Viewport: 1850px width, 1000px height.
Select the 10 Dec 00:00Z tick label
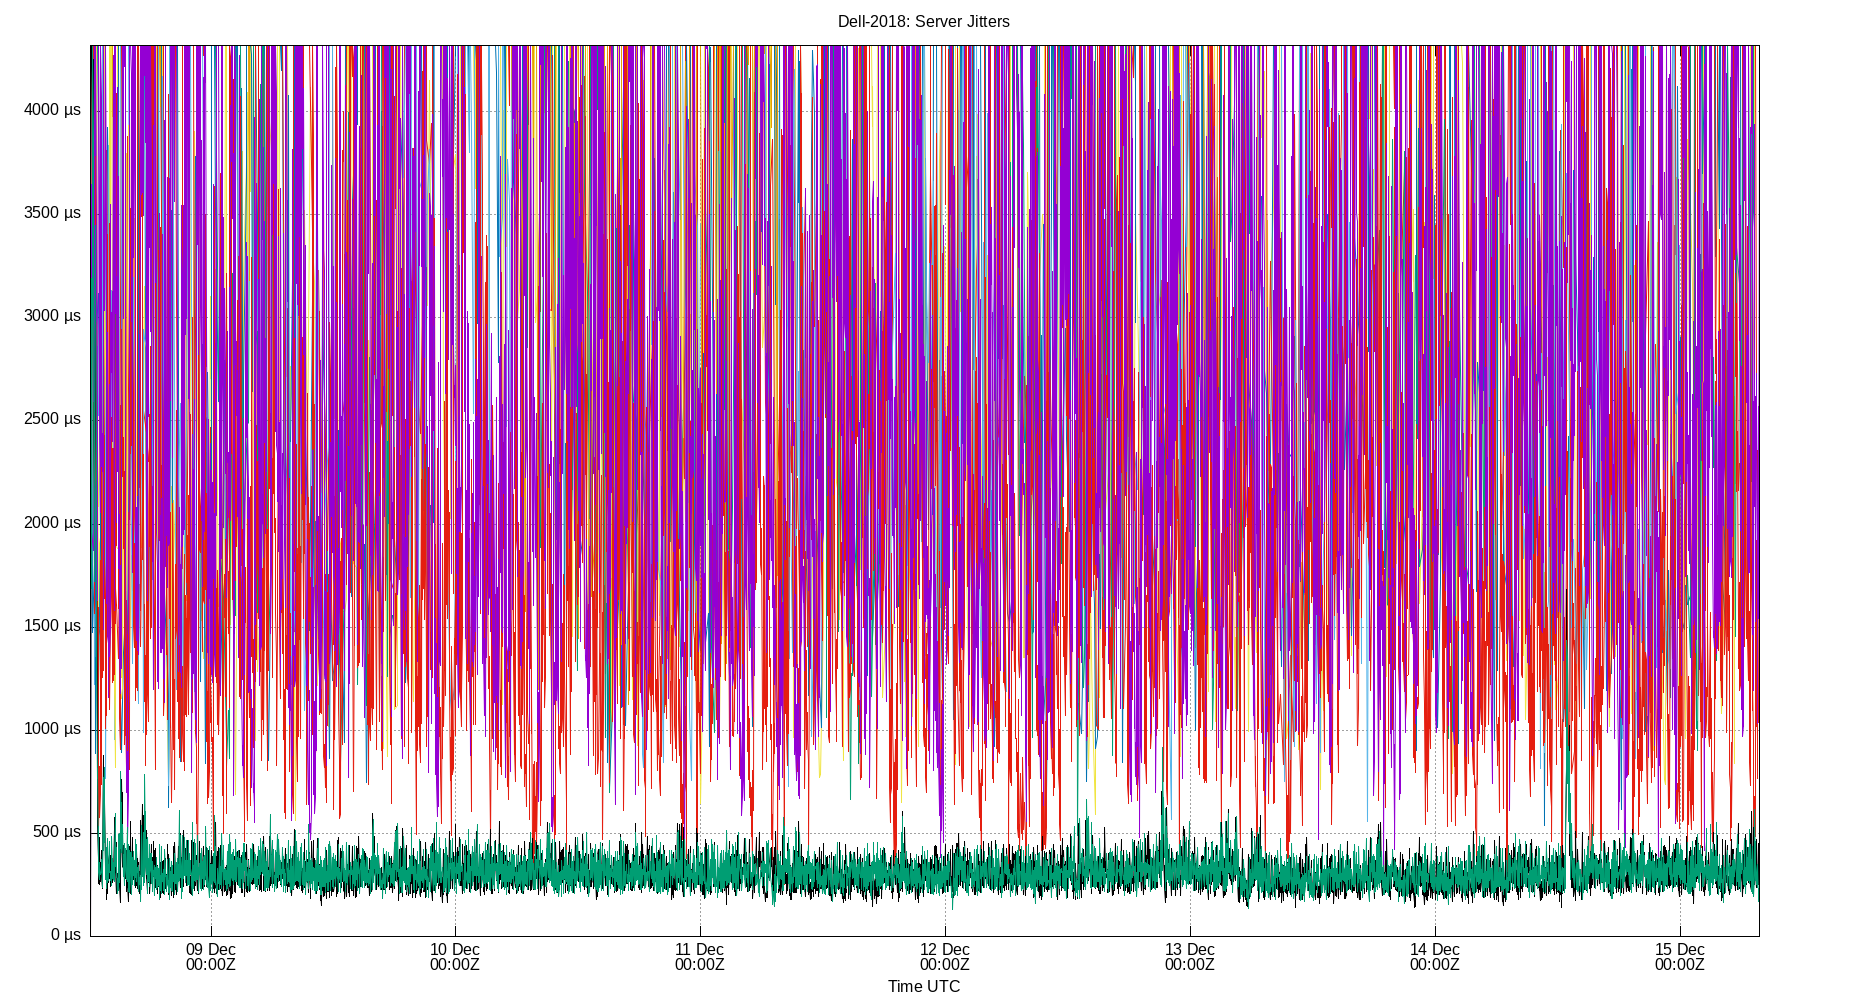pos(455,957)
